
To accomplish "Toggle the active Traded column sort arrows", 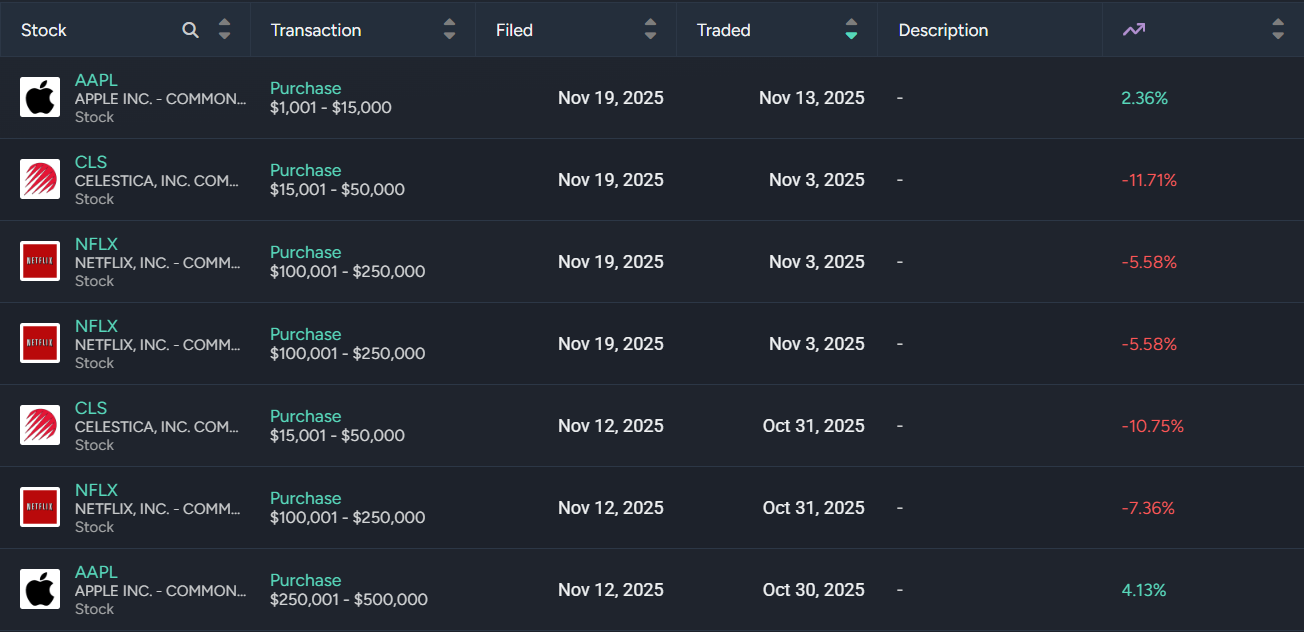I will [851, 30].
